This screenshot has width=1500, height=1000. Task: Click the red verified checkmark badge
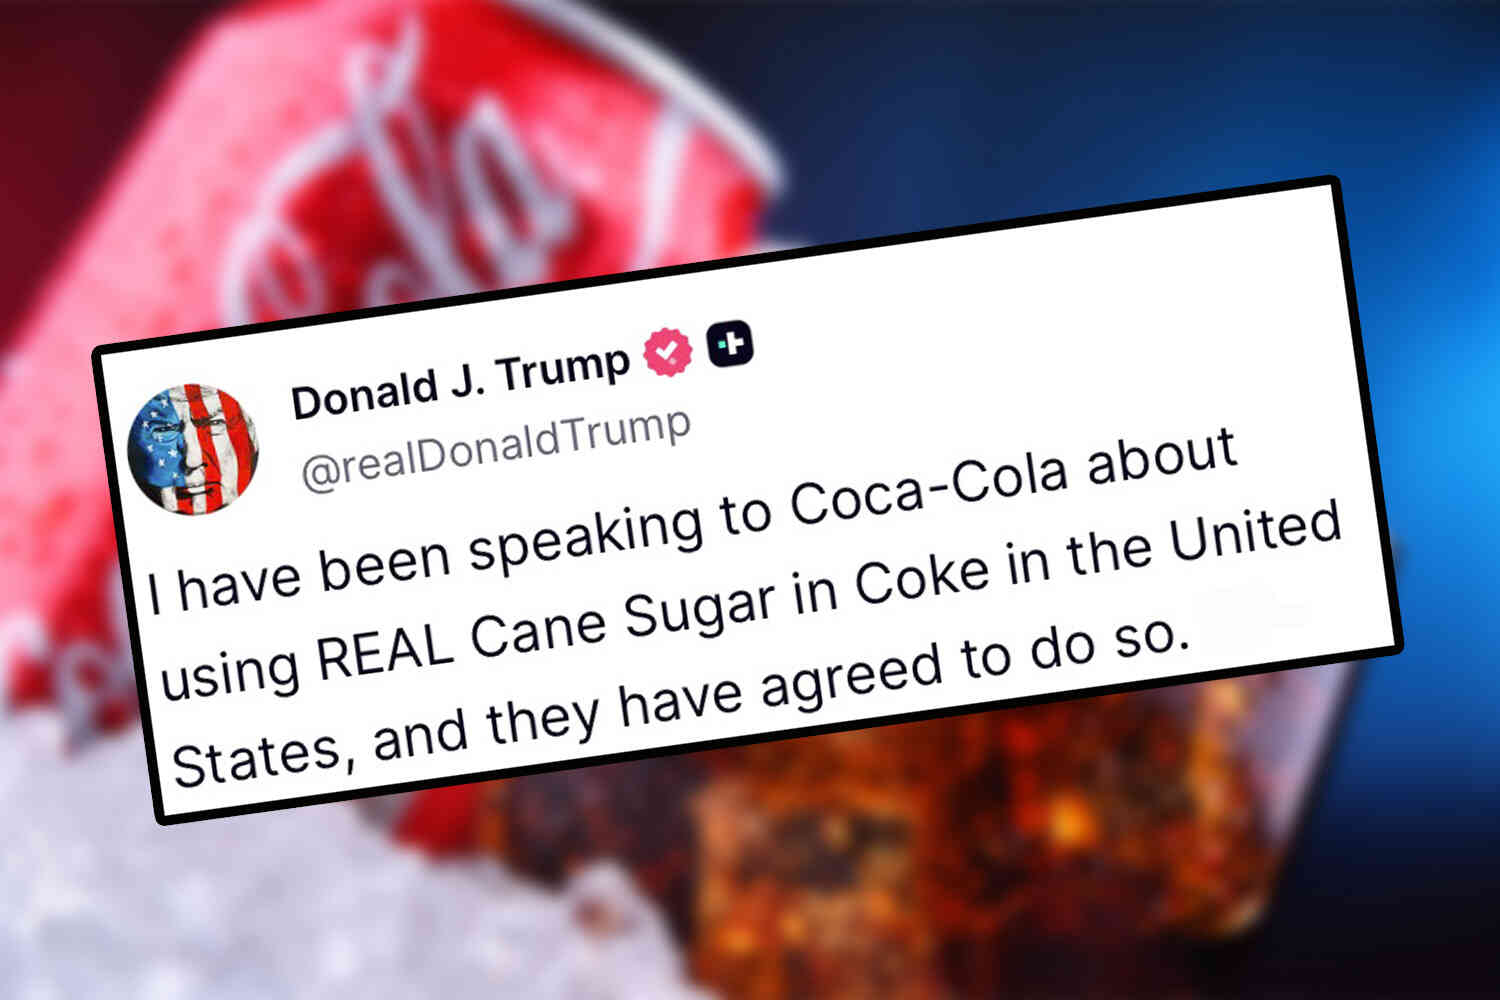tap(668, 352)
